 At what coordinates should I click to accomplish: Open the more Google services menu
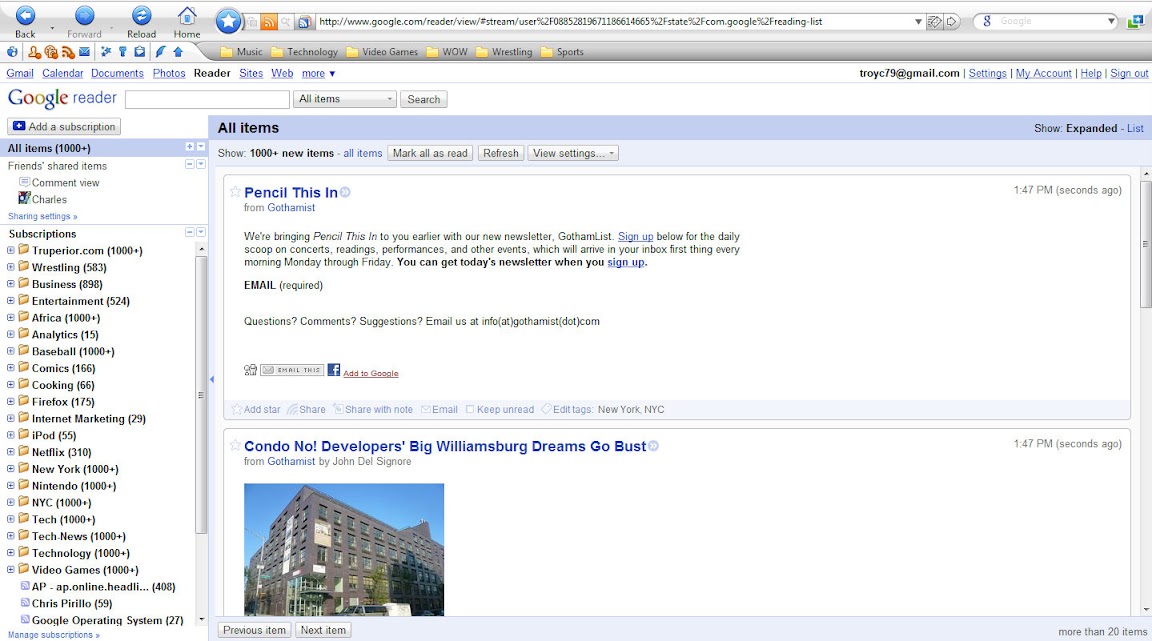coord(318,74)
